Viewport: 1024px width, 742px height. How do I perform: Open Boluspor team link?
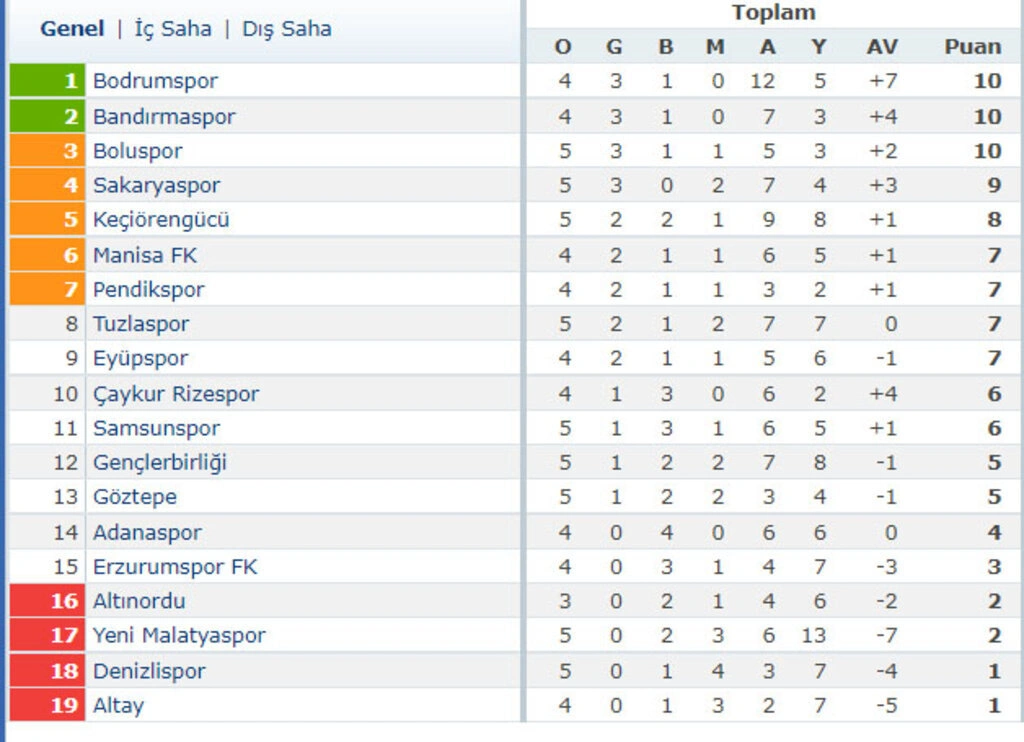pyautogui.click(x=138, y=151)
